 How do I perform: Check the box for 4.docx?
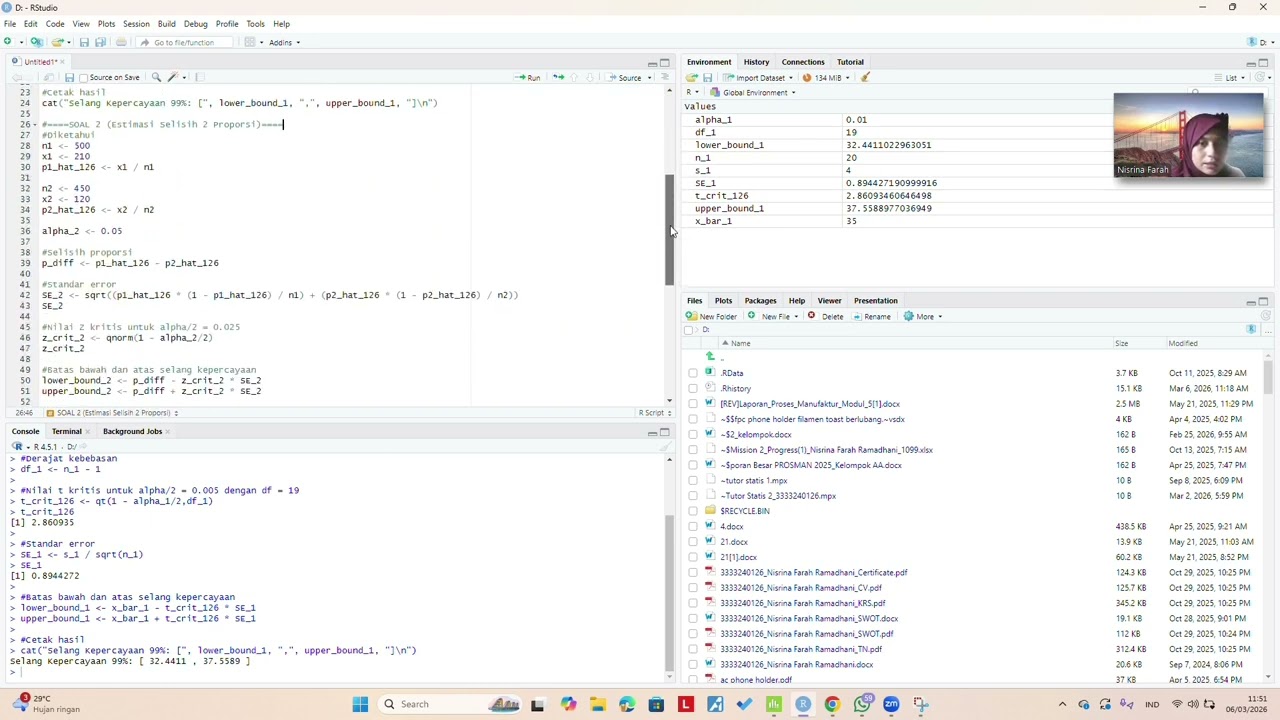(693, 526)
